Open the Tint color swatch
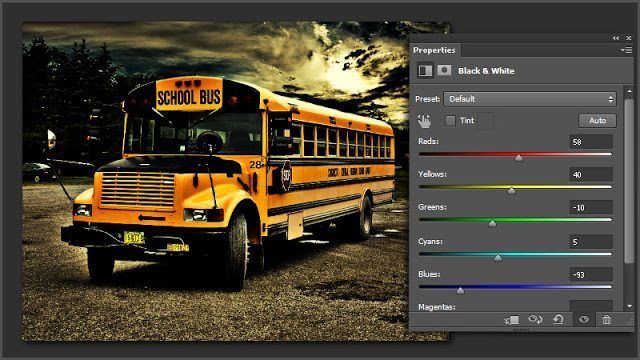Image resolution: width=640 pixels, height=360 pixels. coord(486,121)
